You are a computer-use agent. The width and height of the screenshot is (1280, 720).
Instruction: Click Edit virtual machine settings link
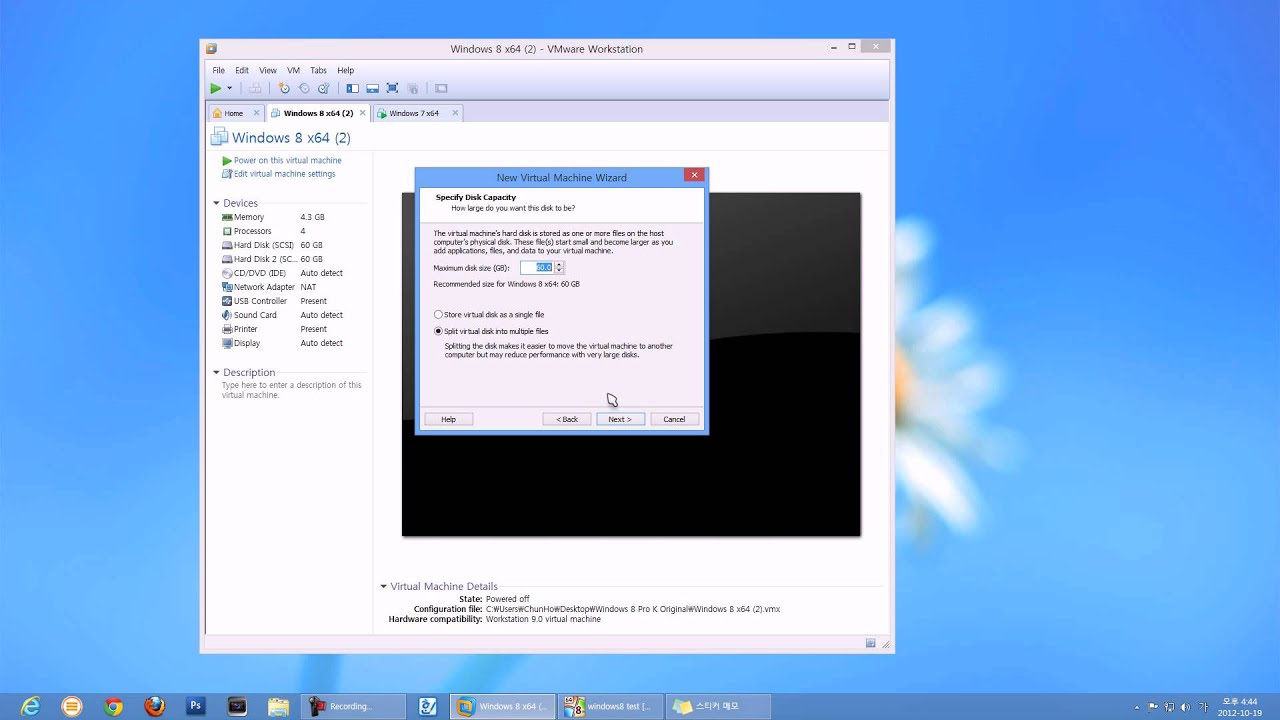coord(284,174)
